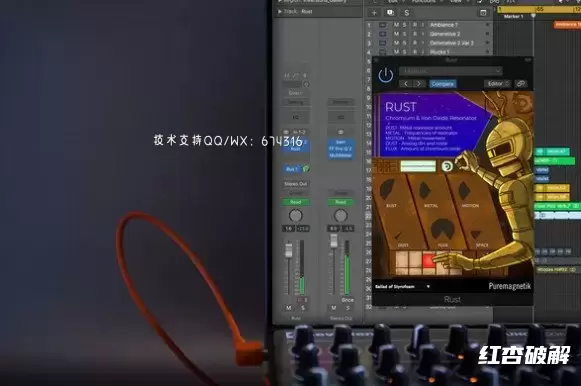581x386 pixels.
Task: Click the pan knob on Rust channel strip
Action: click(x=295, y=216)
